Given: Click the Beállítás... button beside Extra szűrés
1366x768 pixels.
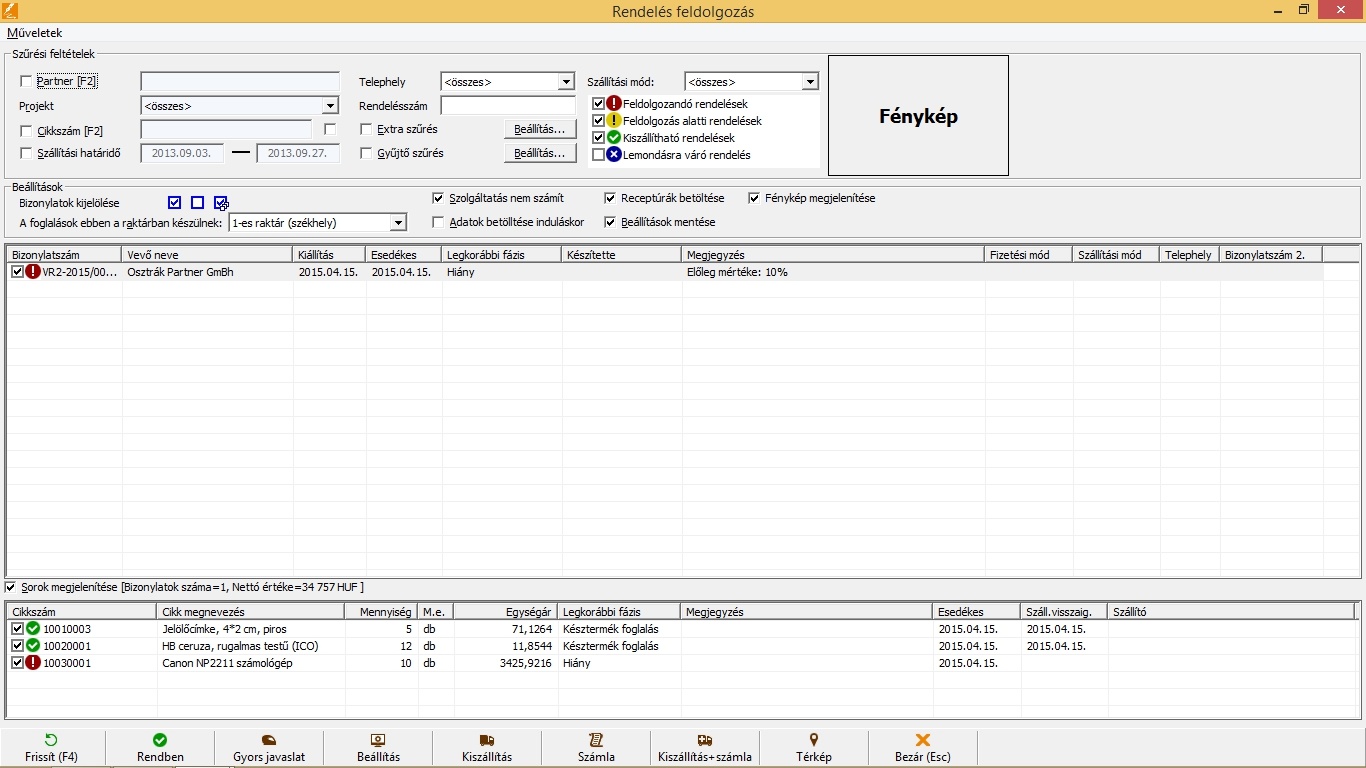Looking at the screenshot, I should tap(540, 129).
